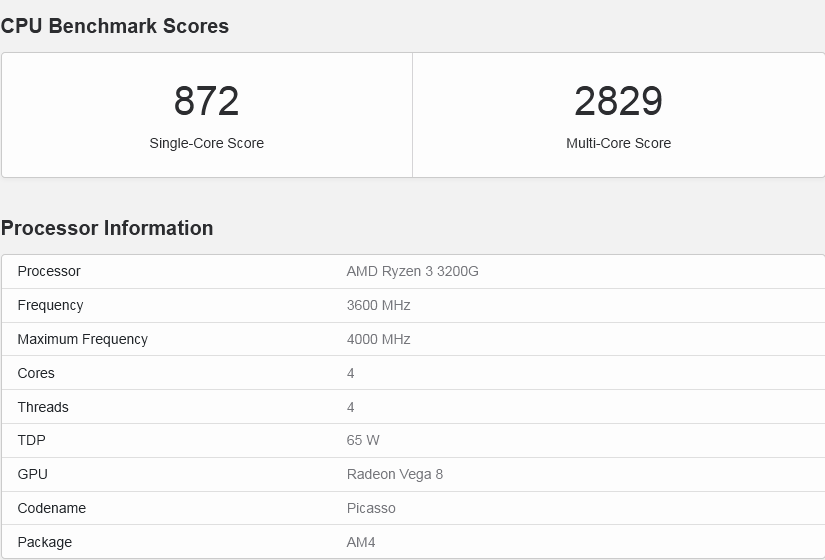Click the Codename row label

52,508
